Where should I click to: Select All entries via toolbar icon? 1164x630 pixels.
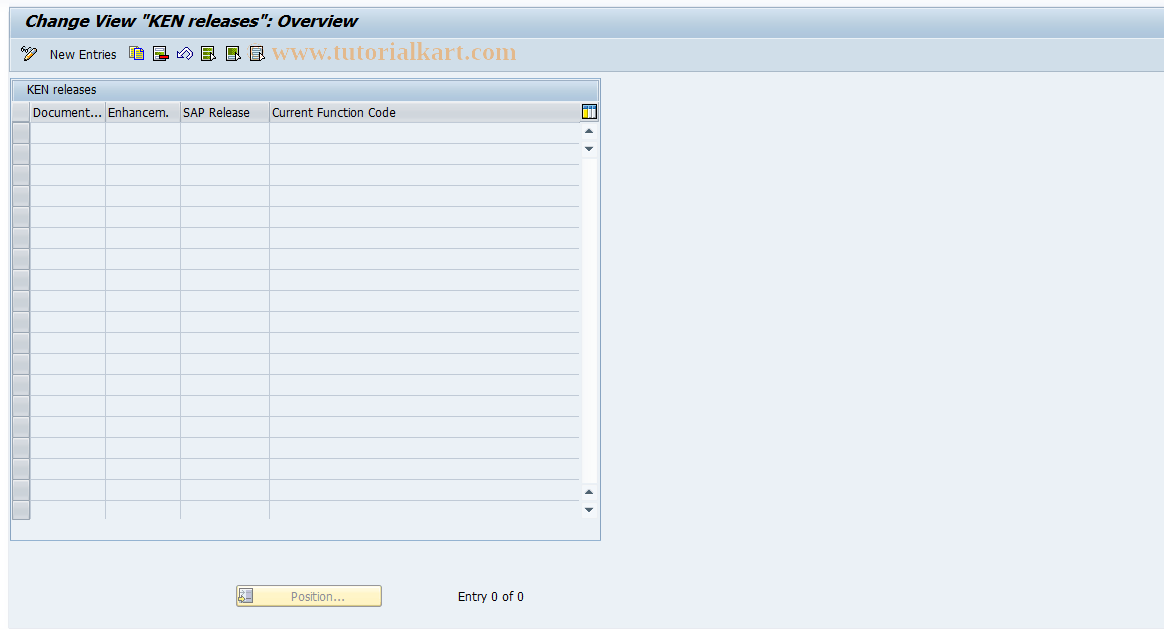pyautogui.click(x=208, y=53)
